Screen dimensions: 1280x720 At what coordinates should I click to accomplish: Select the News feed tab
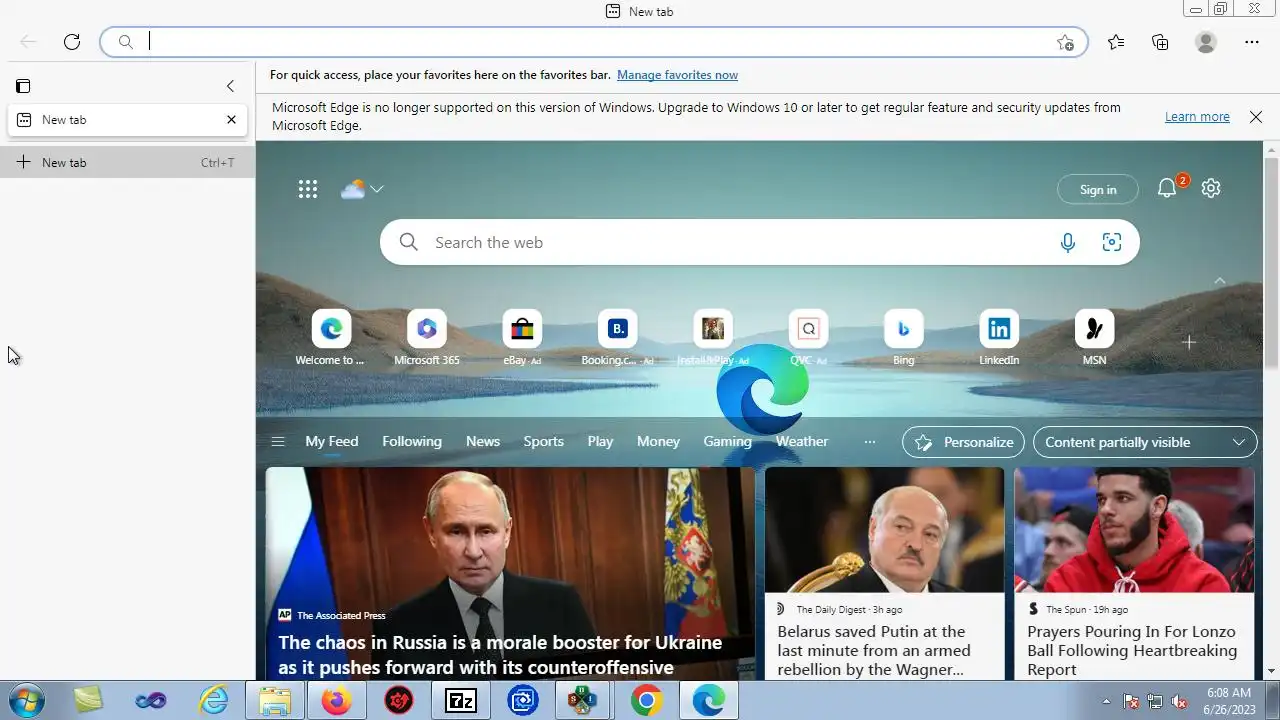483,441
